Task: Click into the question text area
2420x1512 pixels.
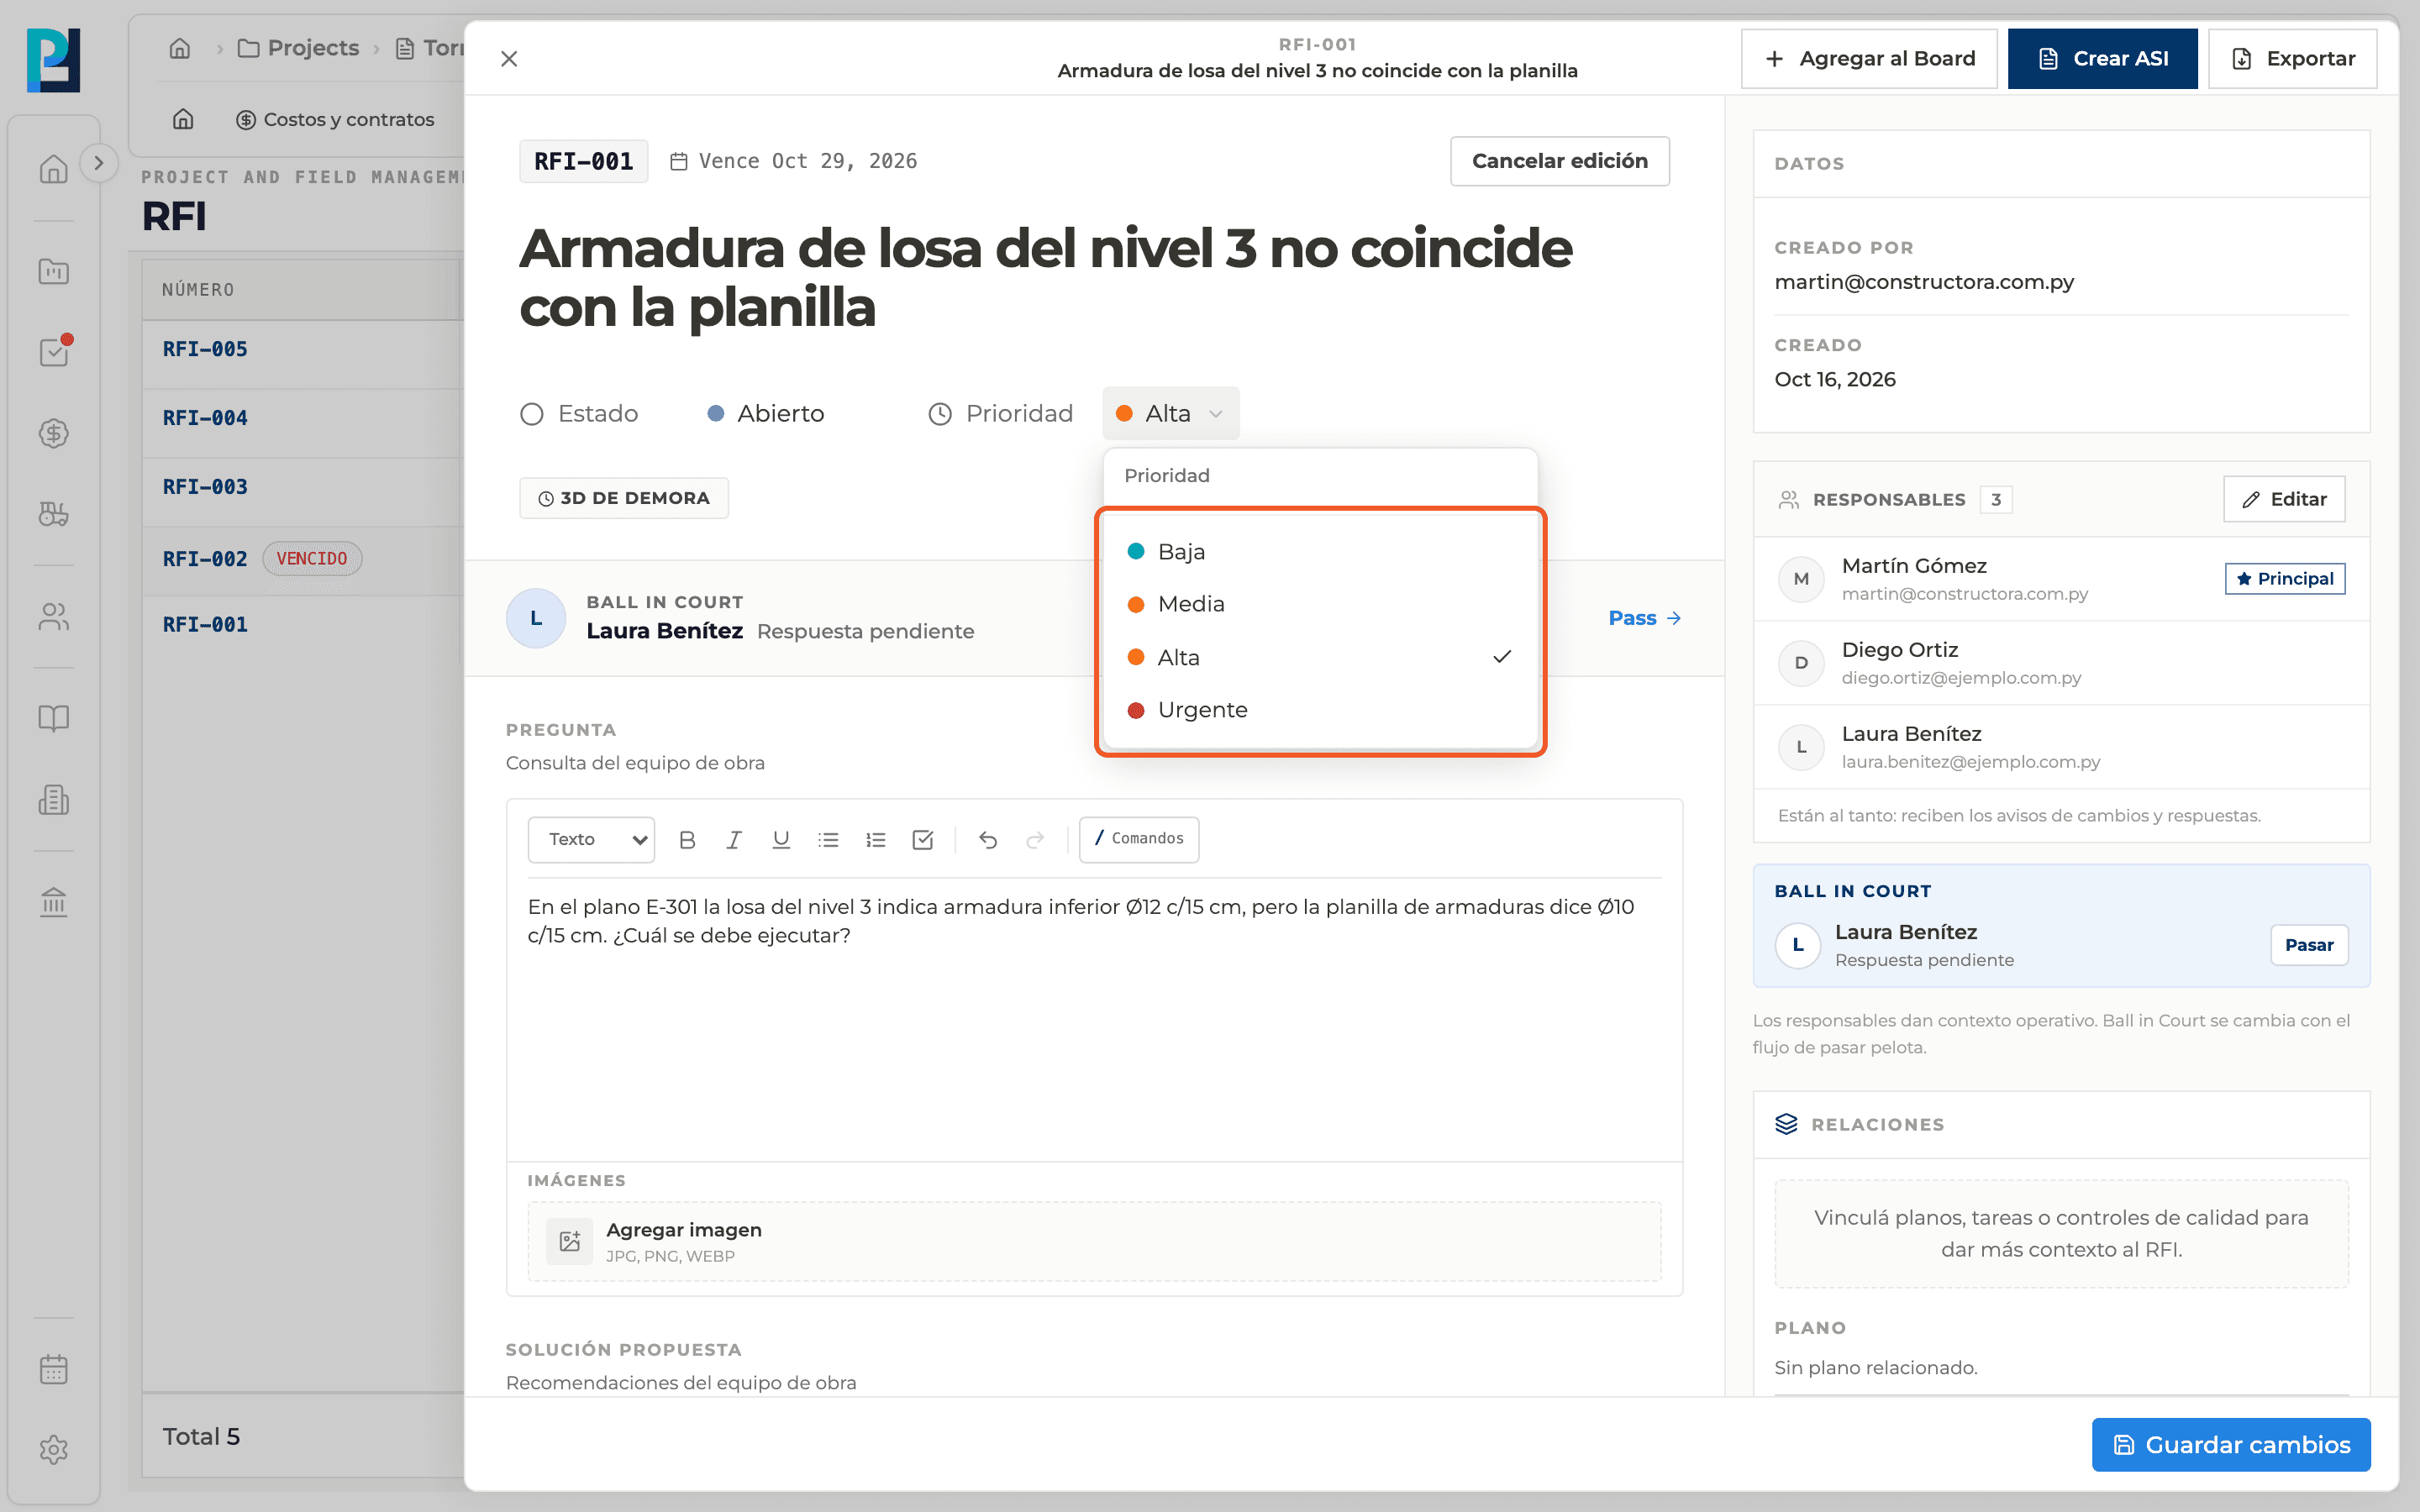Action: coord(1094,1018)
